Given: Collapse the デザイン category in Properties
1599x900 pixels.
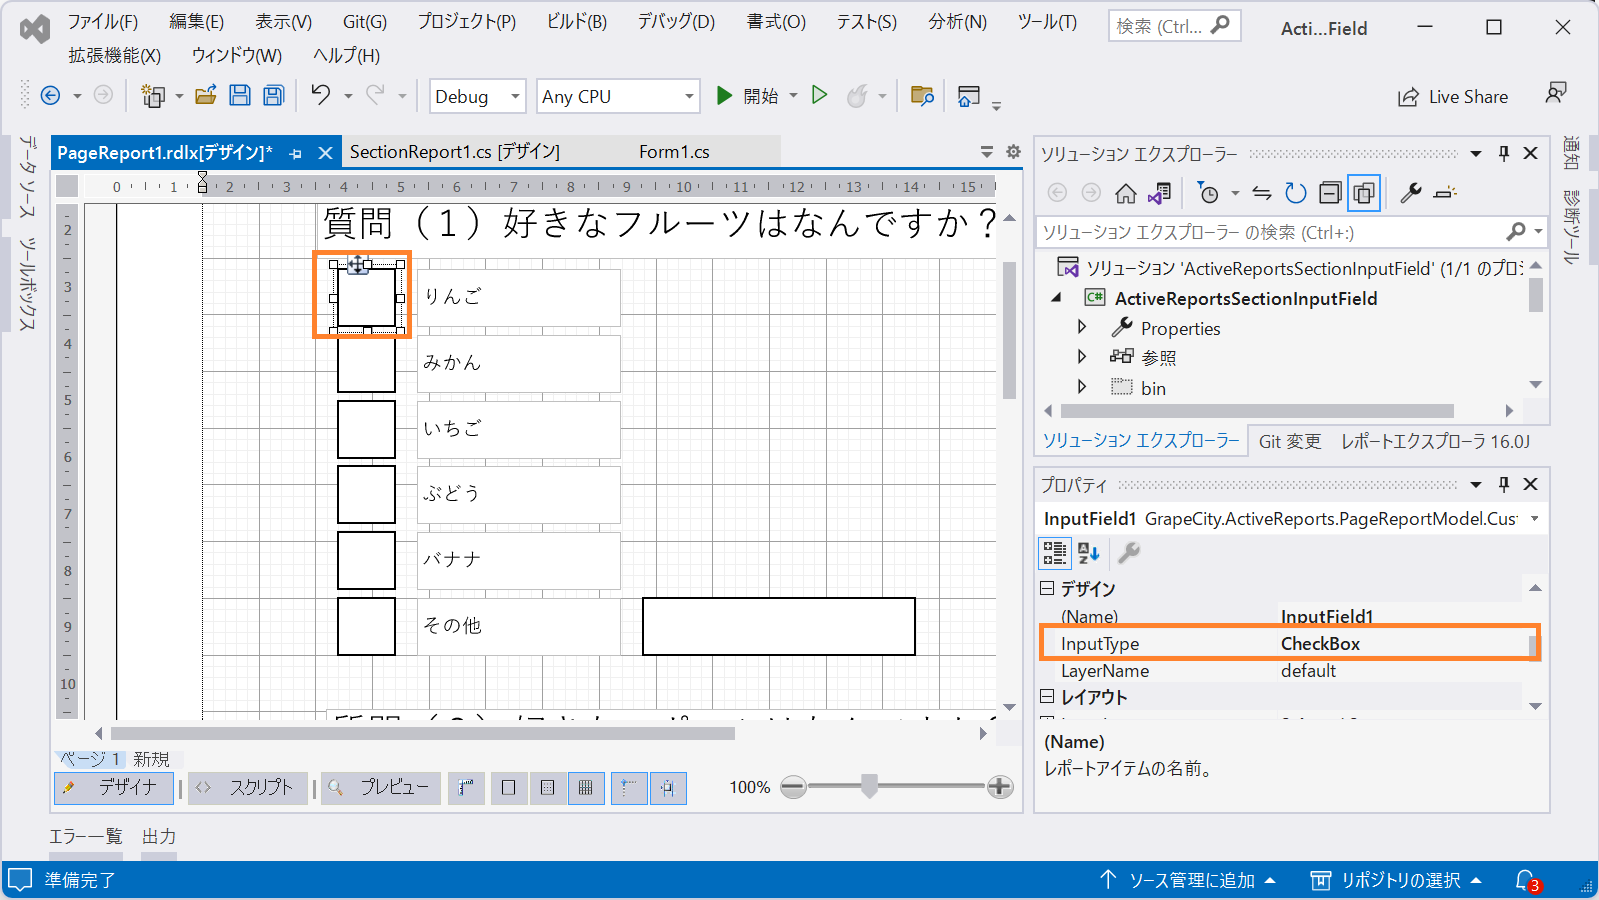Looking at the screenshot, I should tap(1047, 588).
